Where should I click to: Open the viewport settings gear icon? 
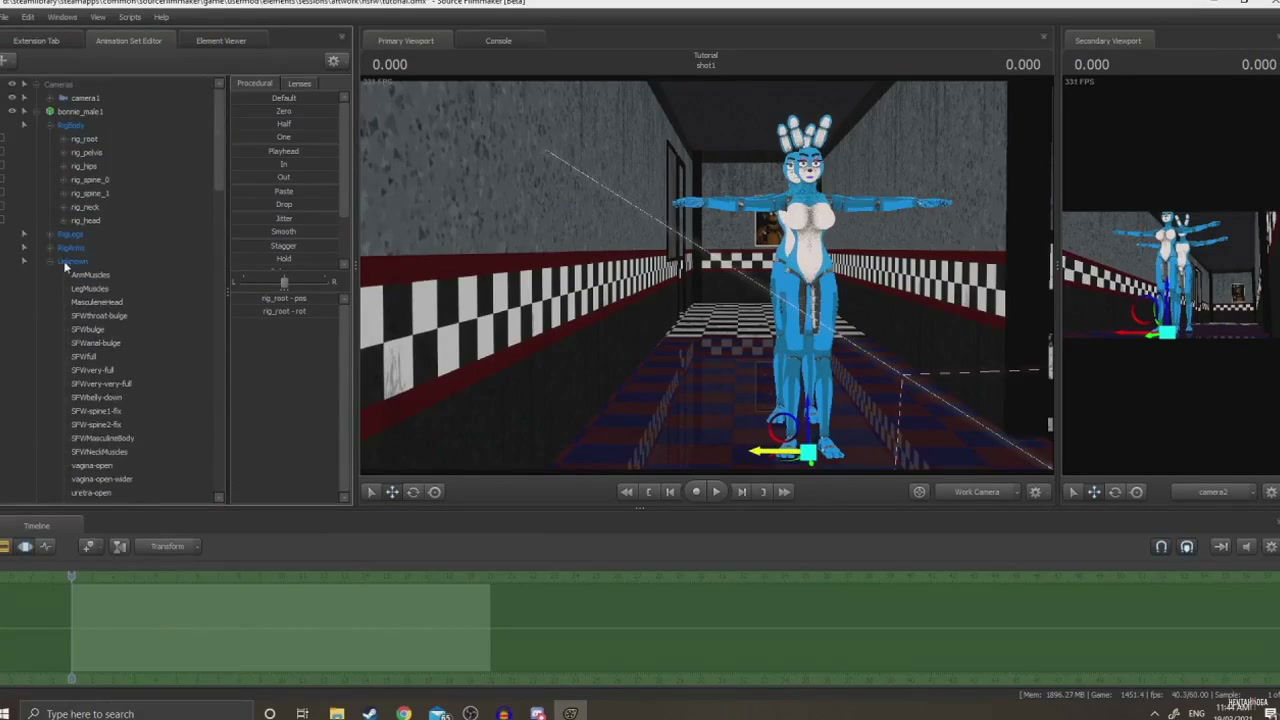[1035, 491]
